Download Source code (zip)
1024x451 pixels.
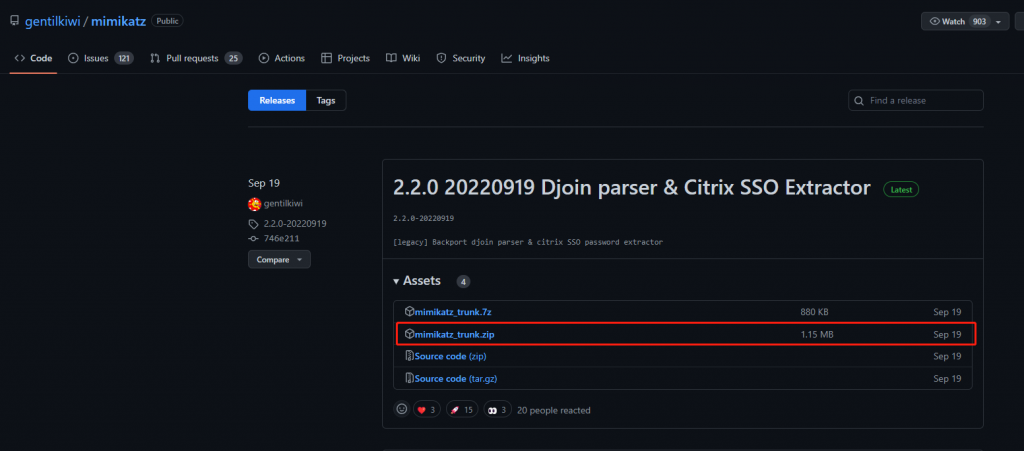point(451,356)
